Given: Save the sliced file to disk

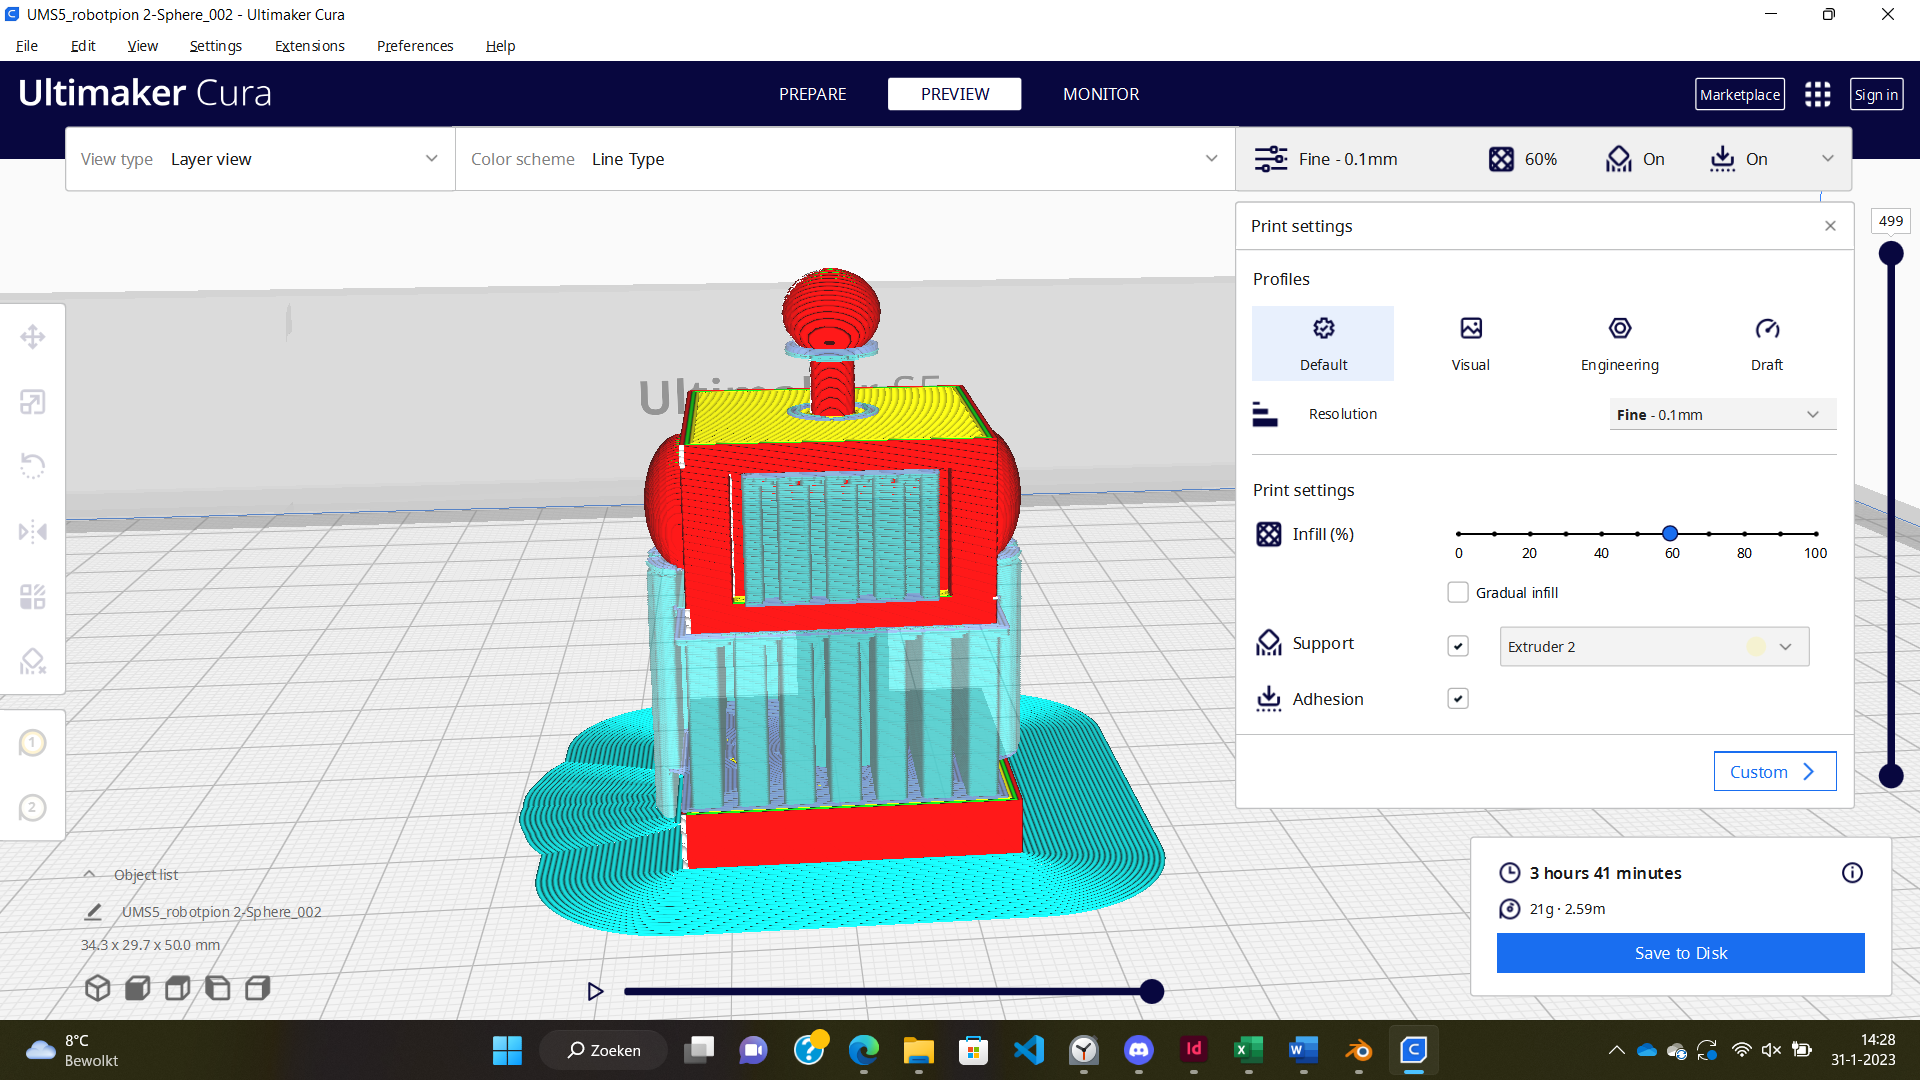Looking at the screenshot, I should [1680, 953].
